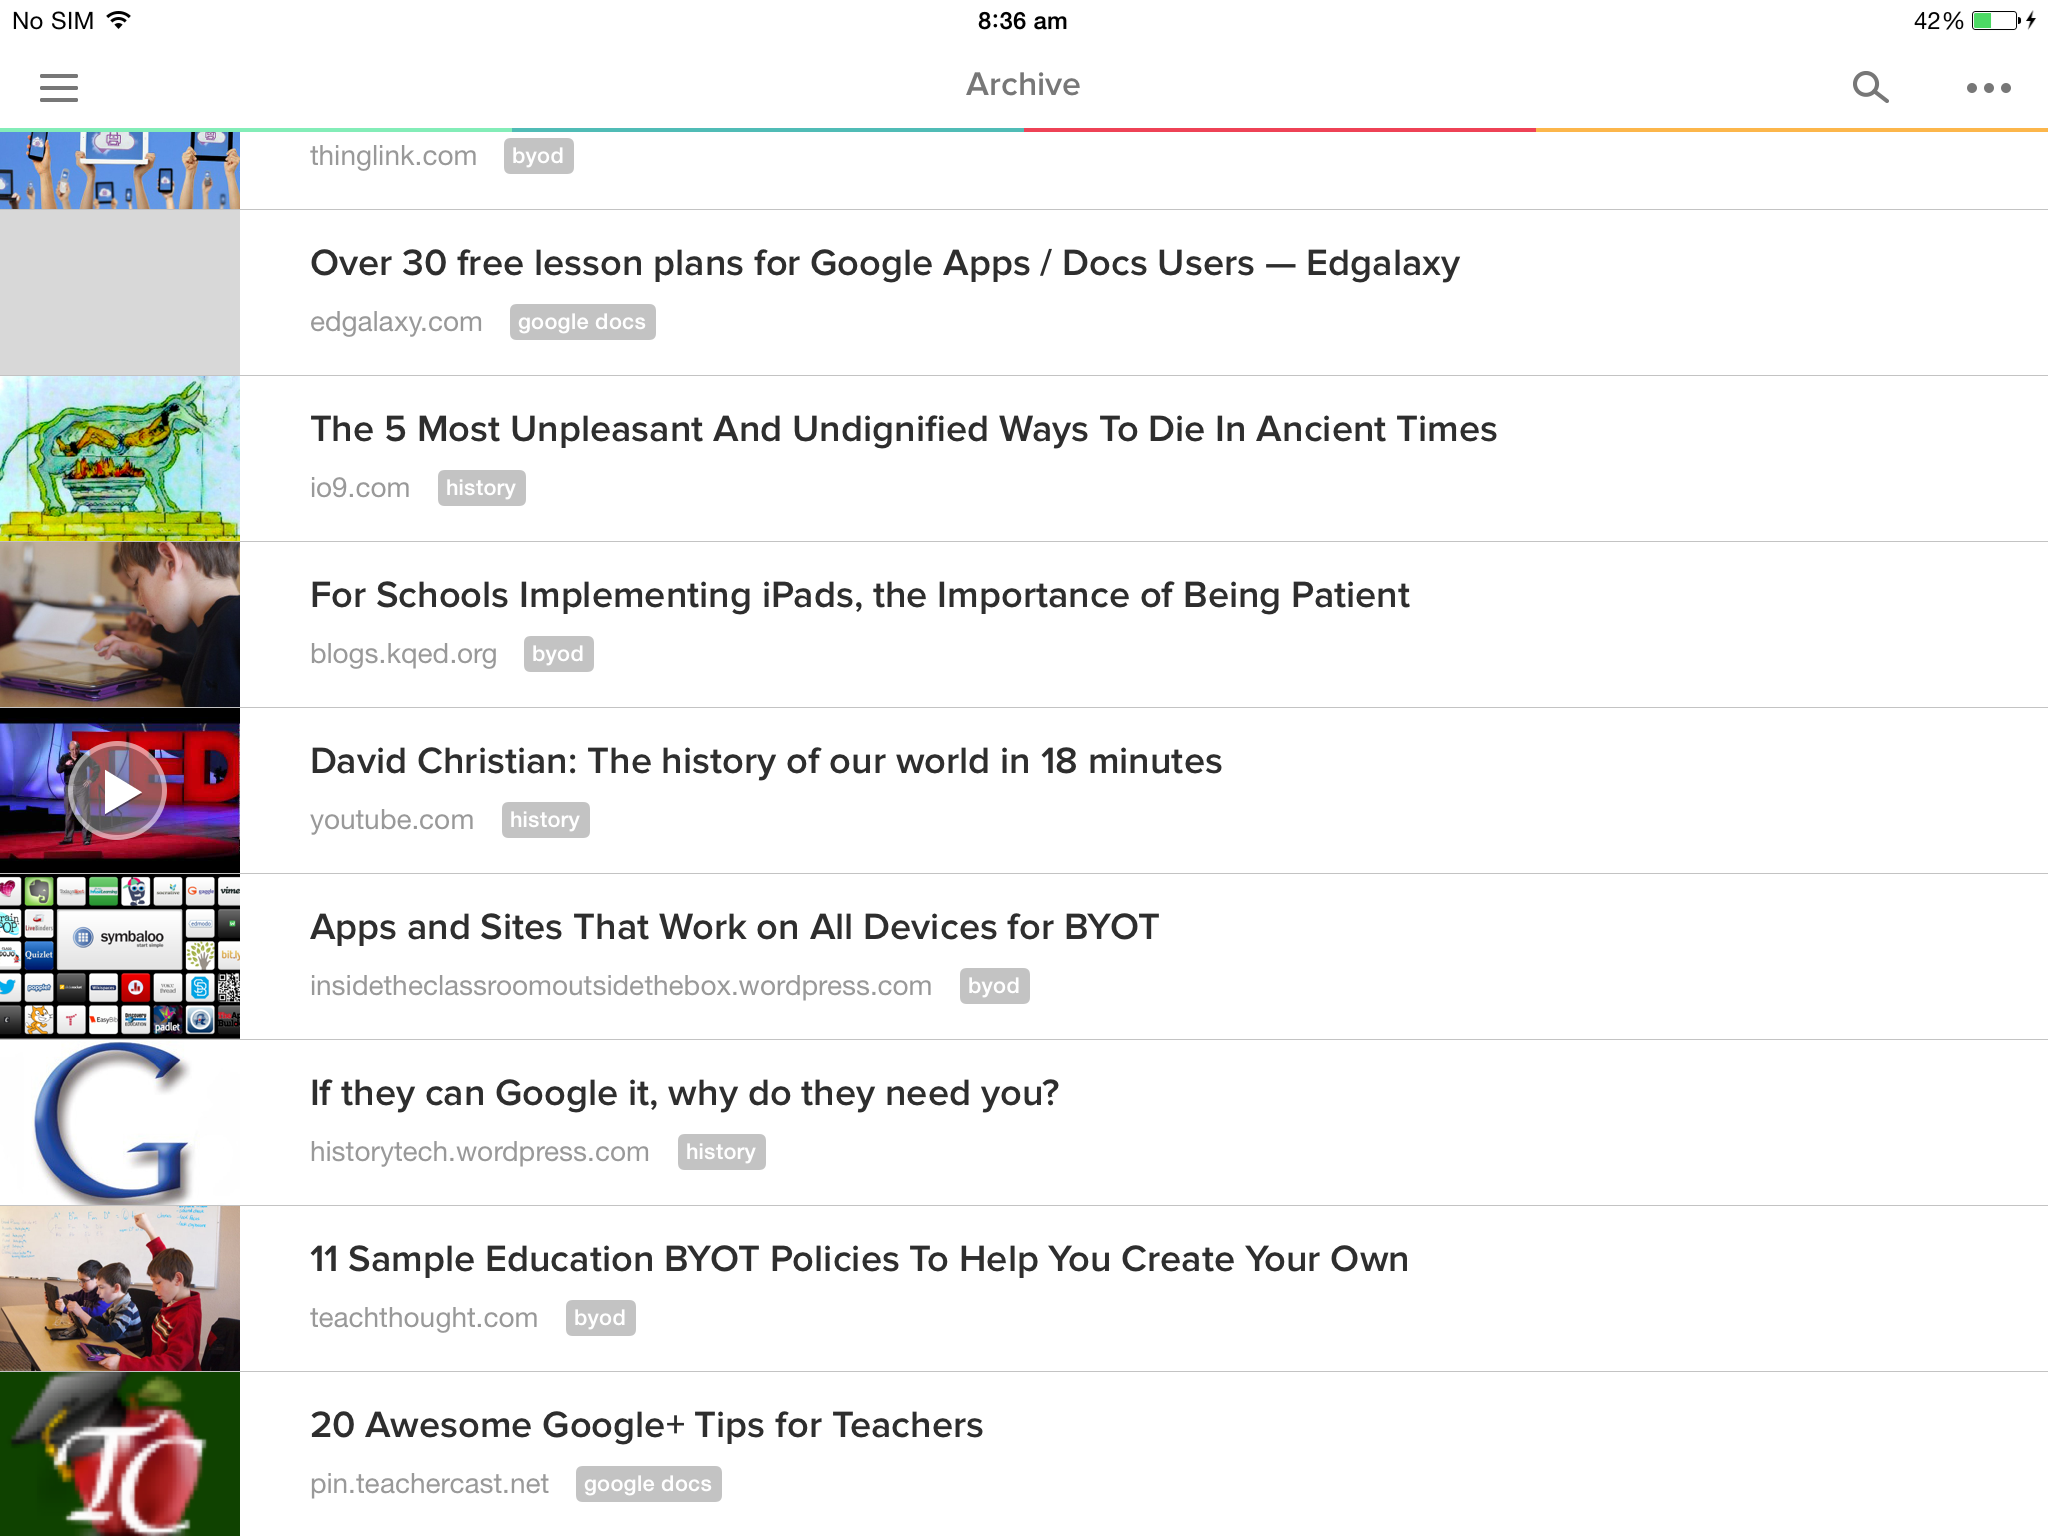Open the Archive title dropdown
This screenshot has height=1536, width=2048.
[1023, 85]
